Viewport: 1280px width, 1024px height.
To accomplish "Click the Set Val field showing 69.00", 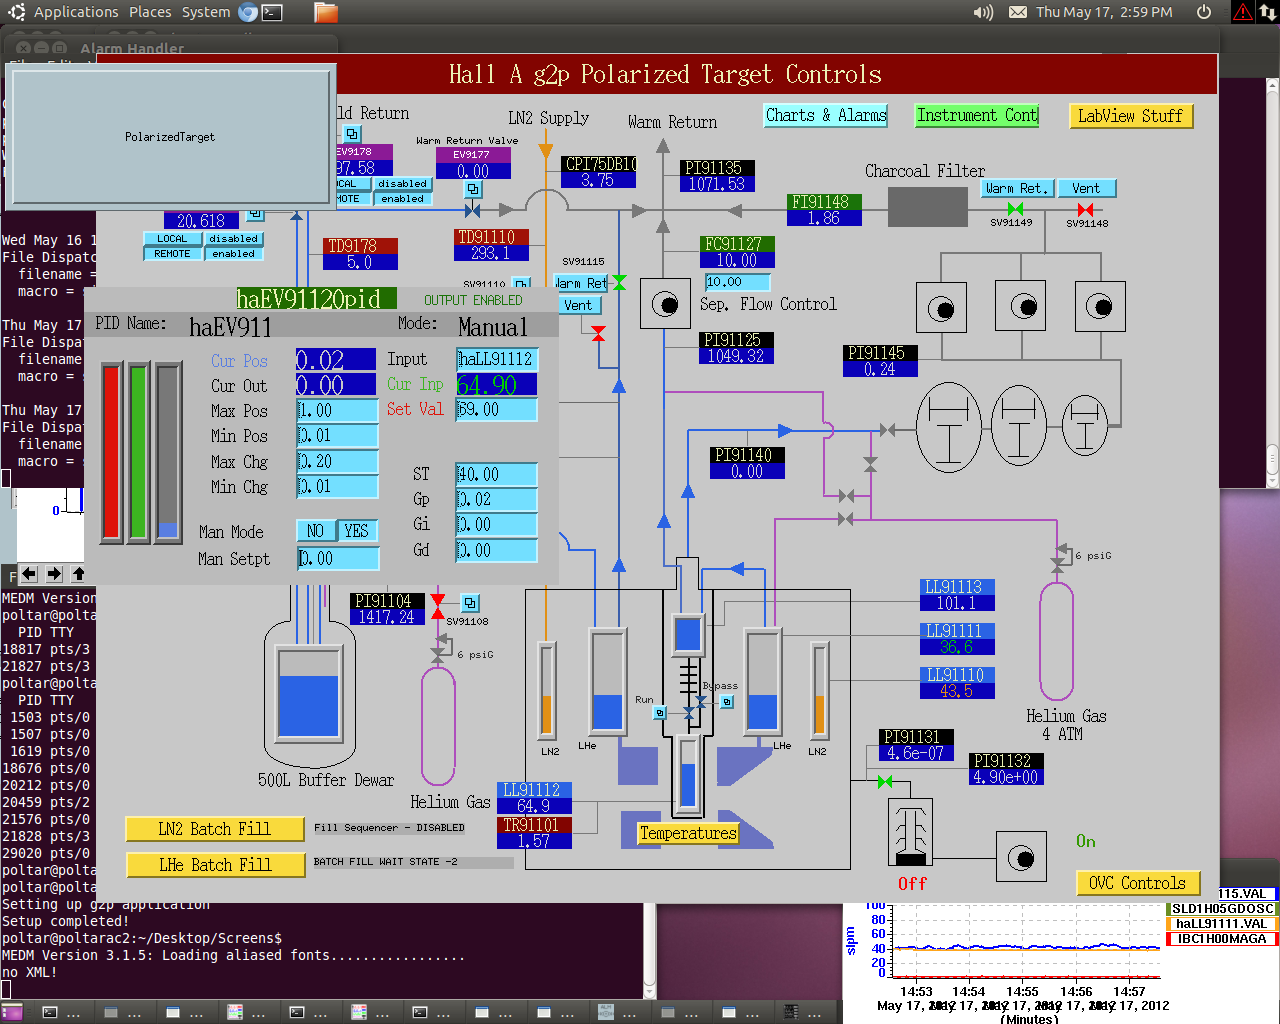I will [497, 410].
